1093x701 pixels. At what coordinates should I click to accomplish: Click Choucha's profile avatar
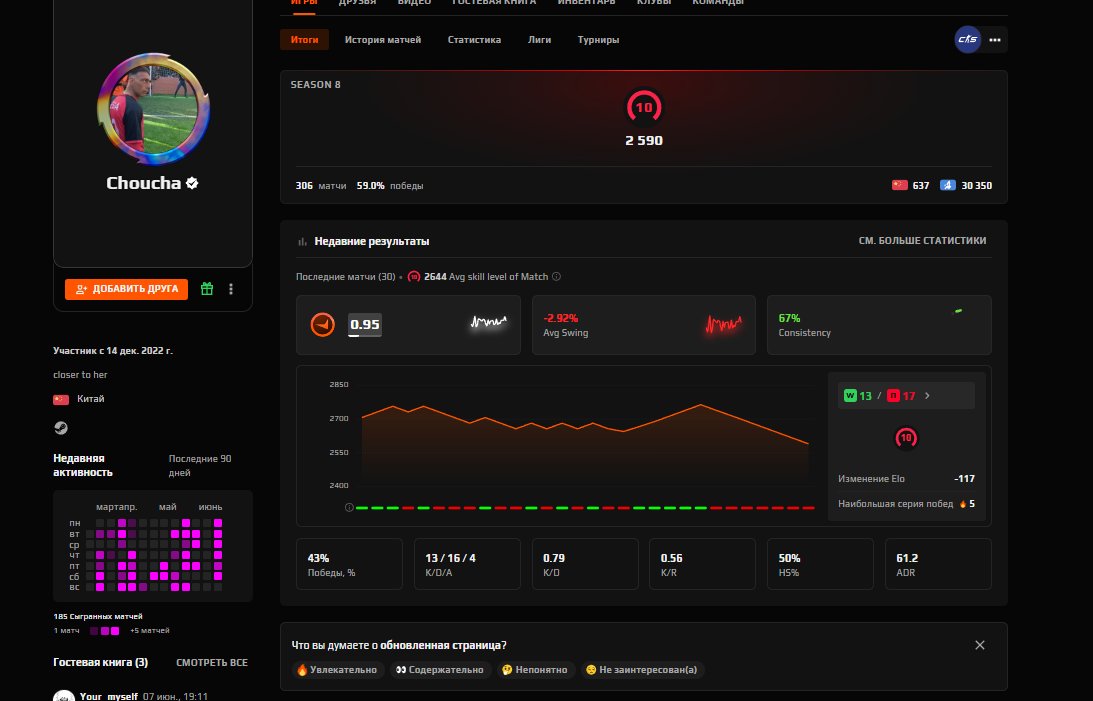click(153, 109)
